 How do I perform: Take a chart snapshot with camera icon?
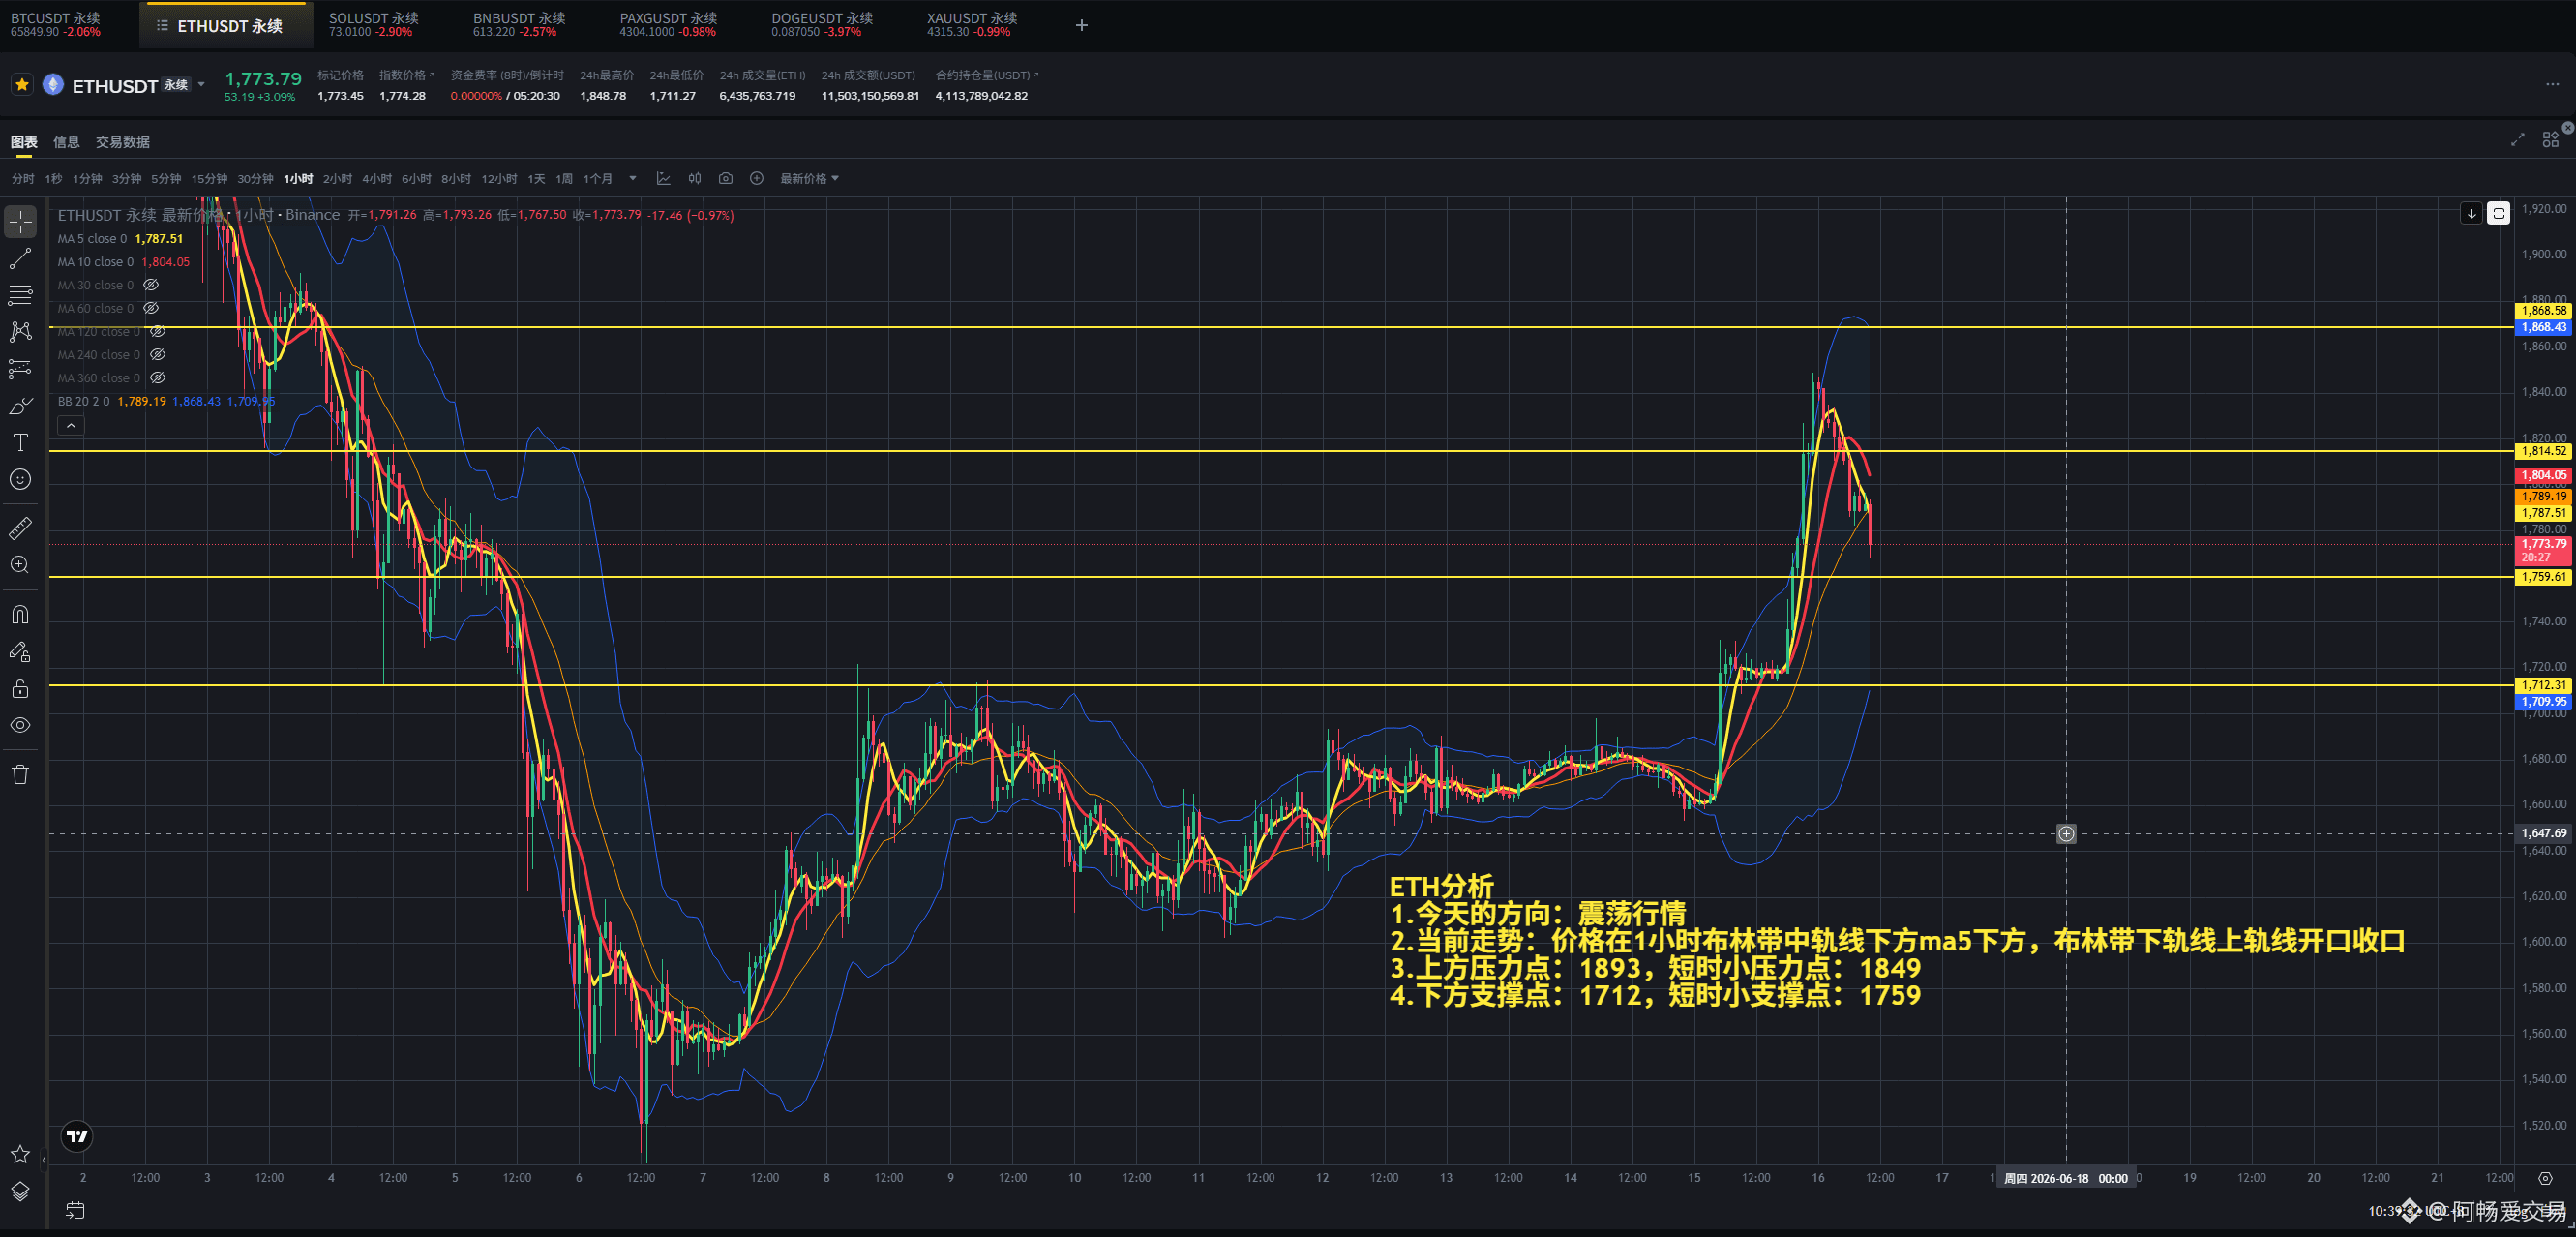click(x=726, y=178)
